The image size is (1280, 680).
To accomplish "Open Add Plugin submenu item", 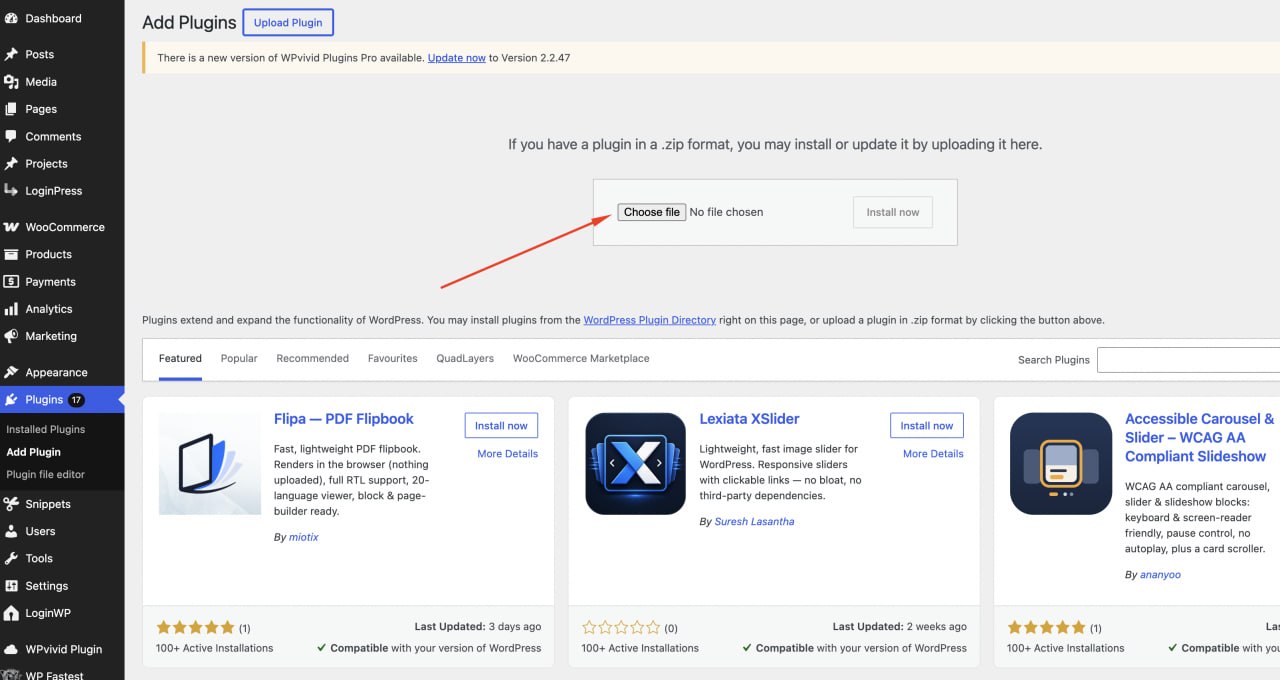I will (x=34, y=452).
